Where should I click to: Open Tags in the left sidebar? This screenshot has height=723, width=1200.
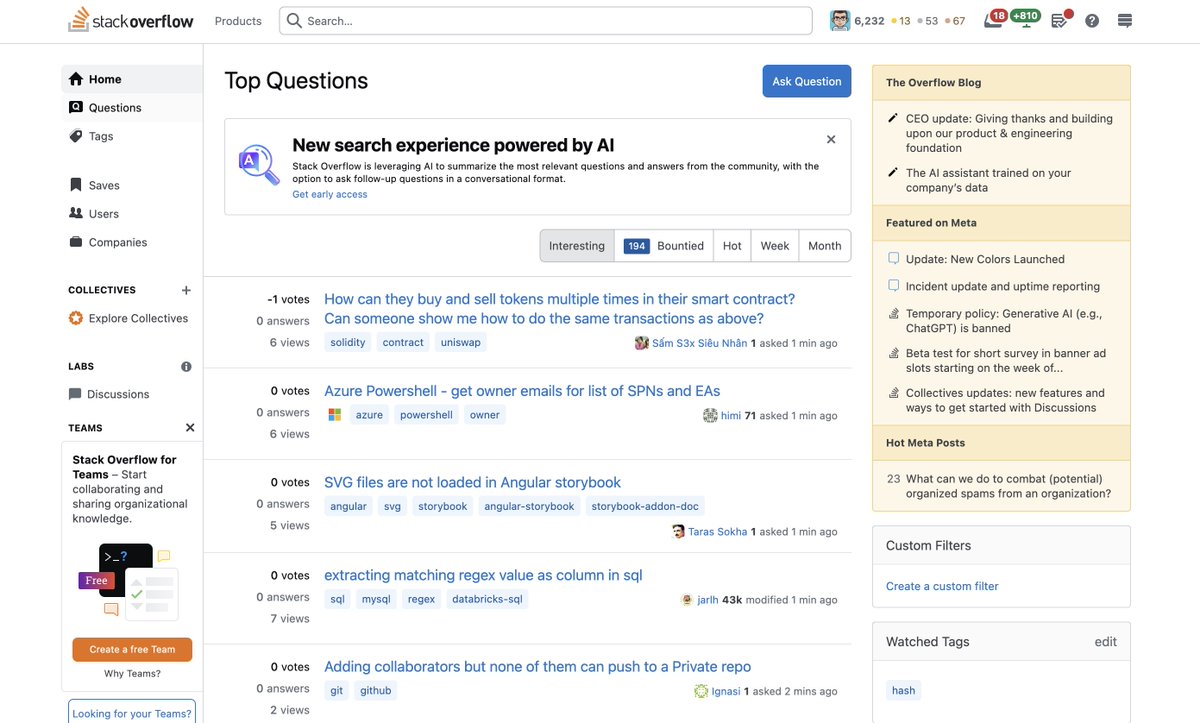coord(133,136)
